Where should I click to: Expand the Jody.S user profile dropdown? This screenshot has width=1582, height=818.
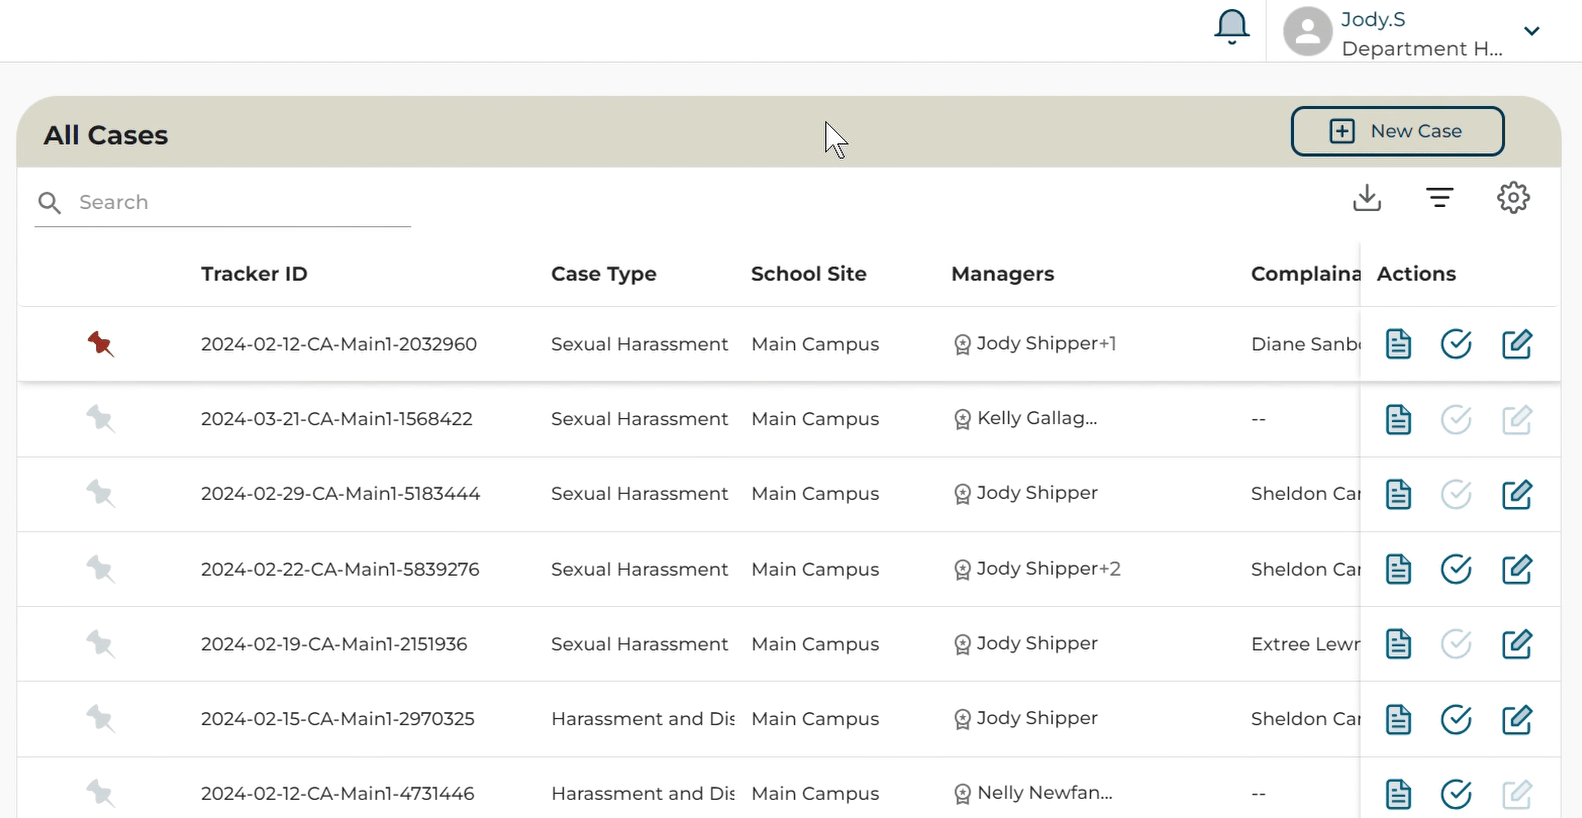tap(1530, 31)
